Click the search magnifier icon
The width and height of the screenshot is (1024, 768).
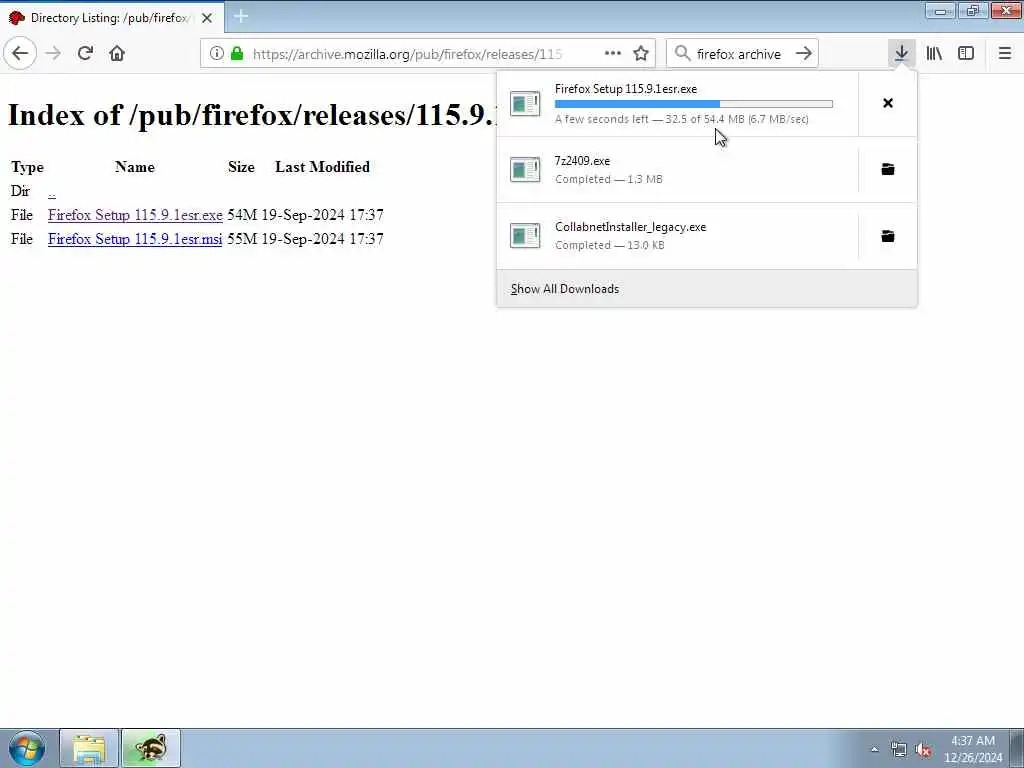coord(682,54)
